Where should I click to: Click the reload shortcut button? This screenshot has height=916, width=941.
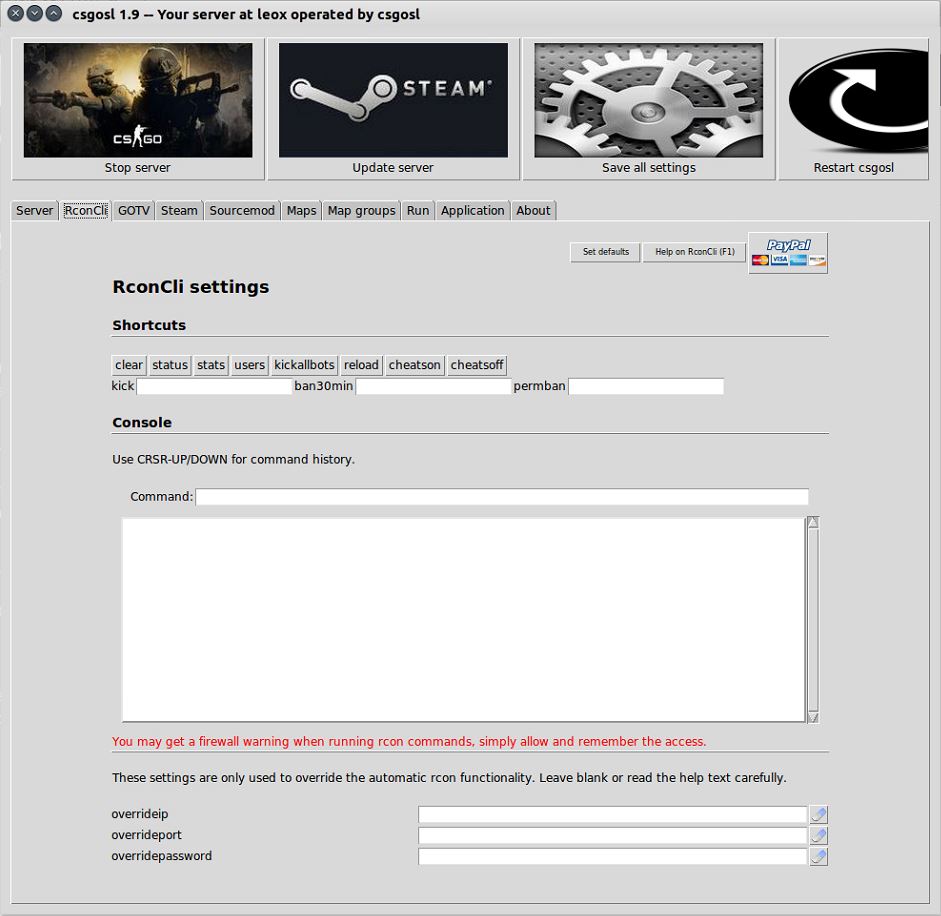361,365
